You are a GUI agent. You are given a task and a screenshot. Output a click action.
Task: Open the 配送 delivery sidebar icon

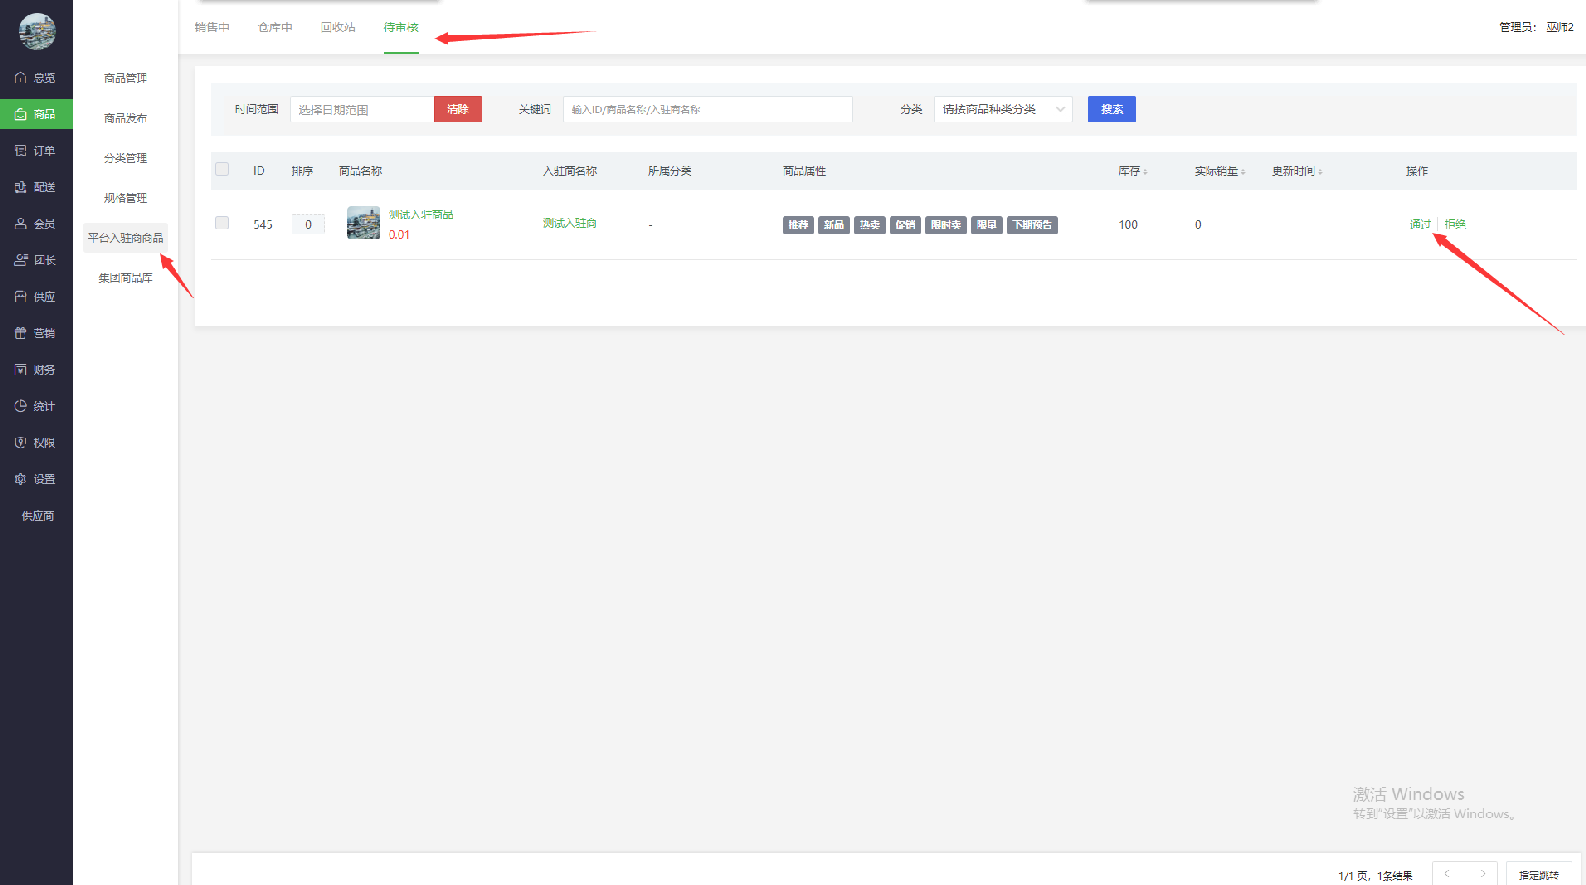pos(21,187)
